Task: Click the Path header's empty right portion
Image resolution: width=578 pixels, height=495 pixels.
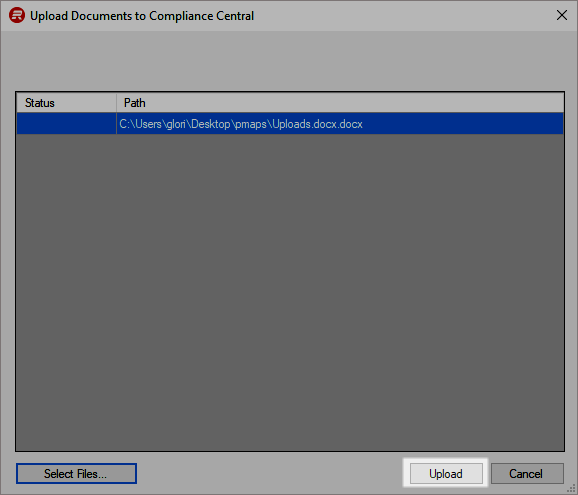Action: [354, 102]
